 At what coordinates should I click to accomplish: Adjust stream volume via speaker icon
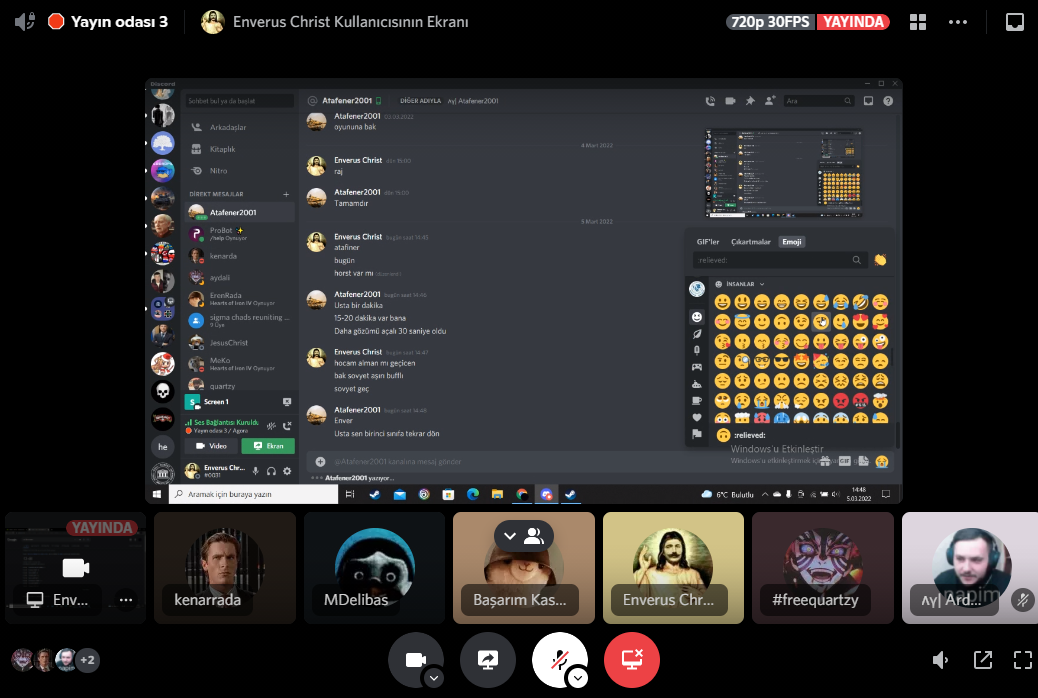click(940, 660)
